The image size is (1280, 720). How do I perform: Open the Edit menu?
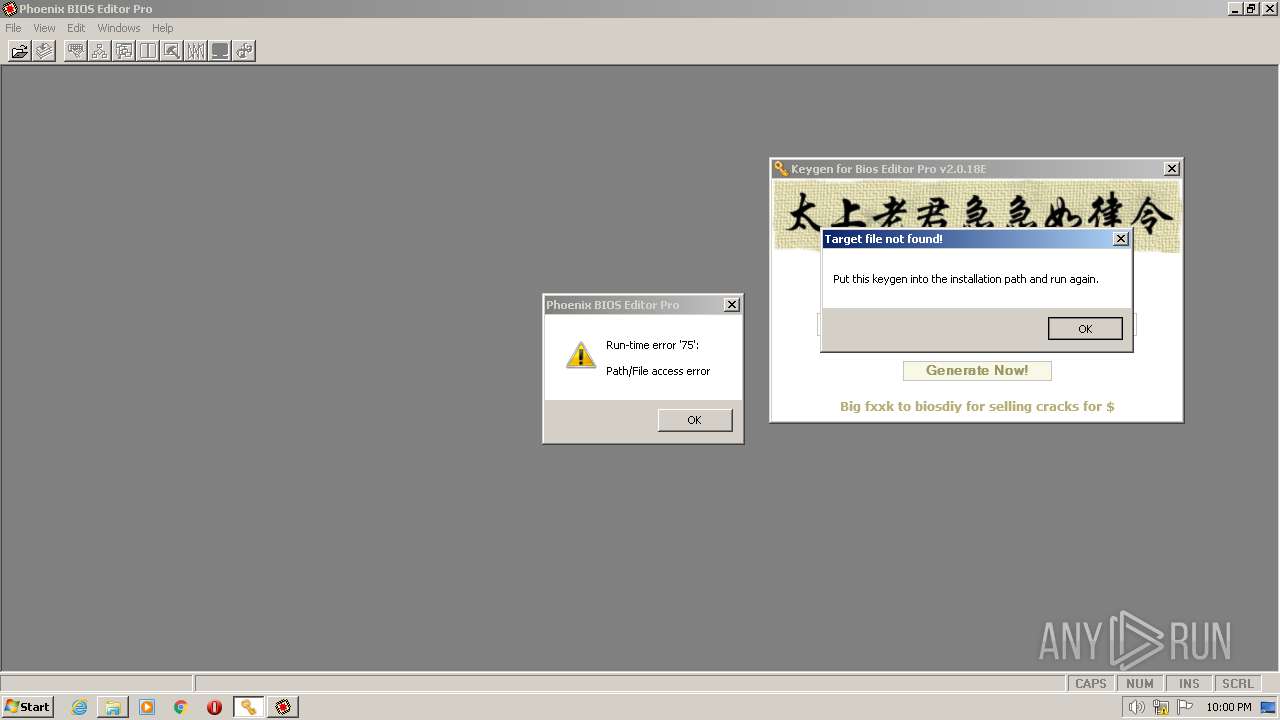point(76,28)
